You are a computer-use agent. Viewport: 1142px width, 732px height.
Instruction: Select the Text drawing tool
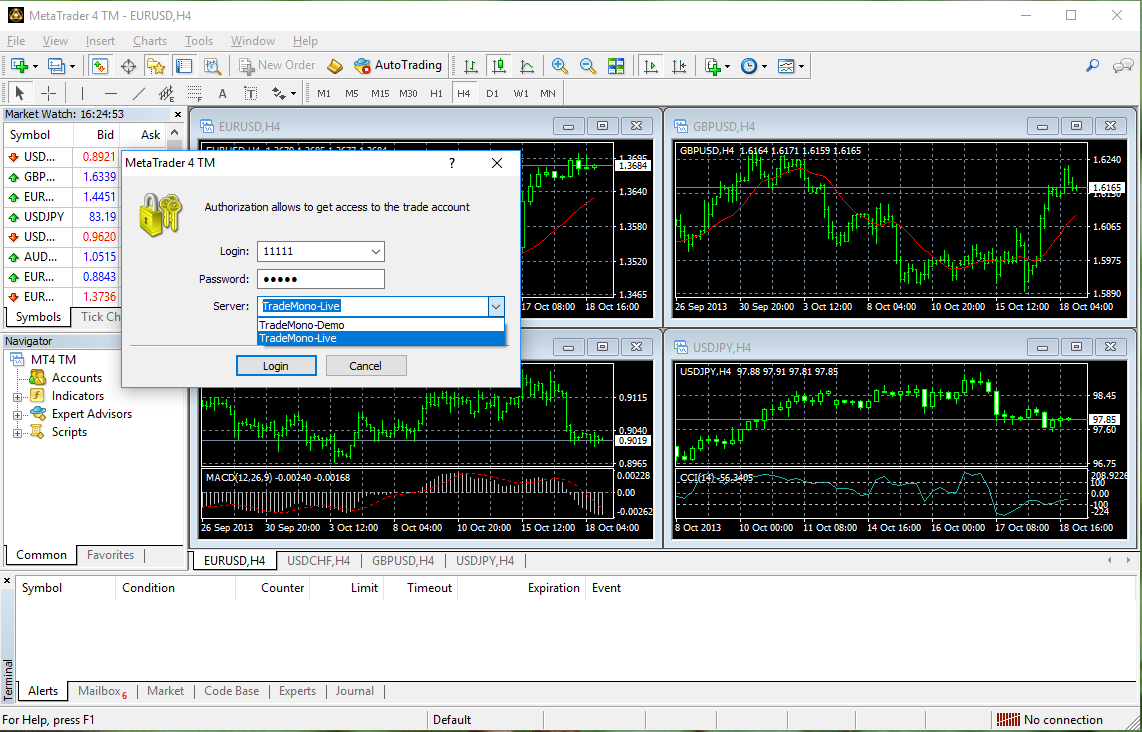223,93
